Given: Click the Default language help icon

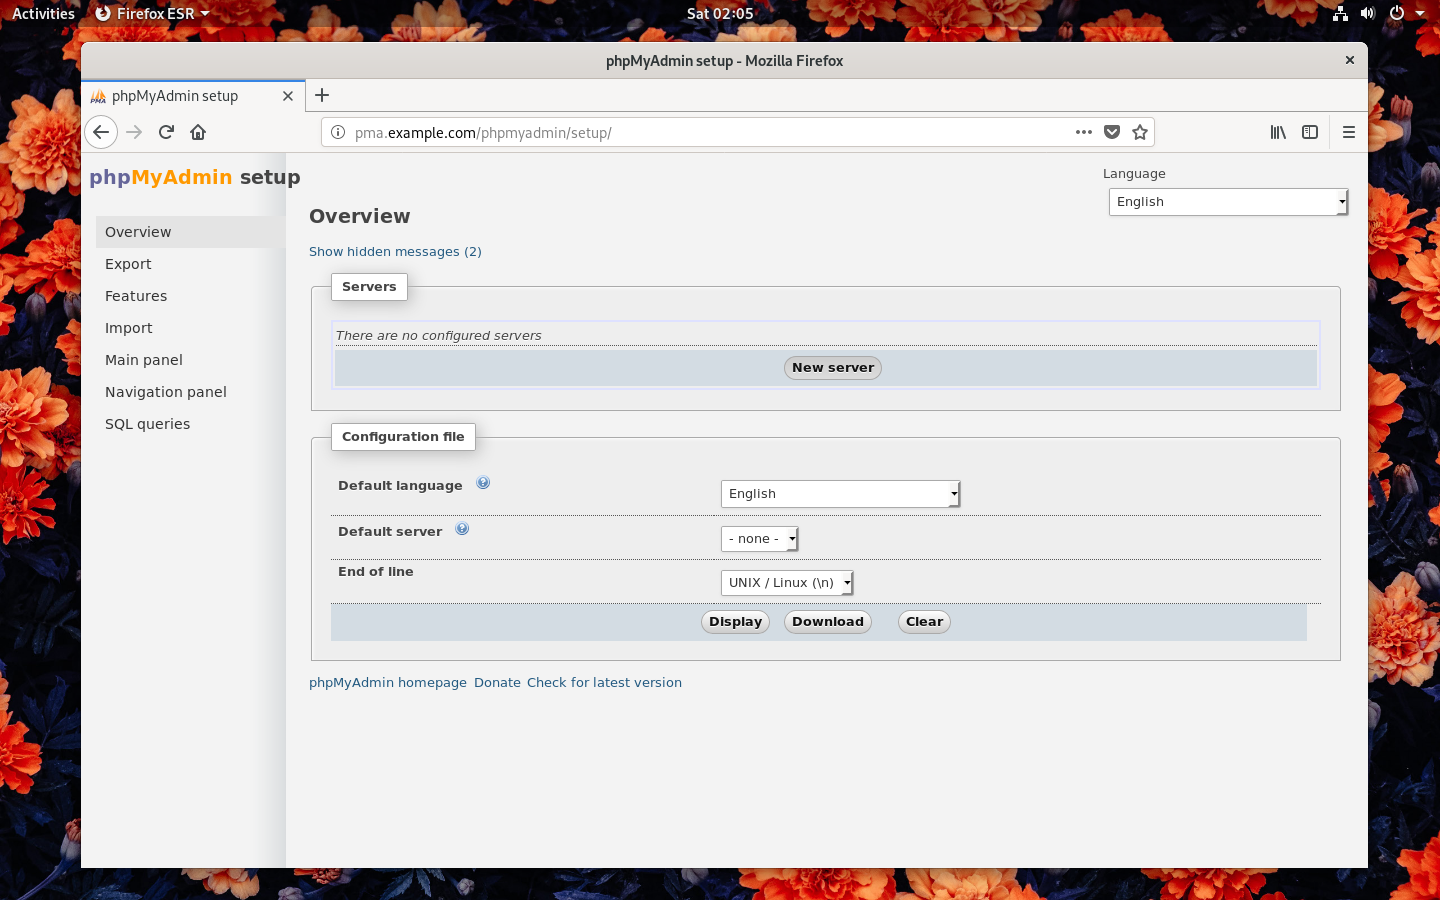Looking at the screenshot, I should pos(483,483).
